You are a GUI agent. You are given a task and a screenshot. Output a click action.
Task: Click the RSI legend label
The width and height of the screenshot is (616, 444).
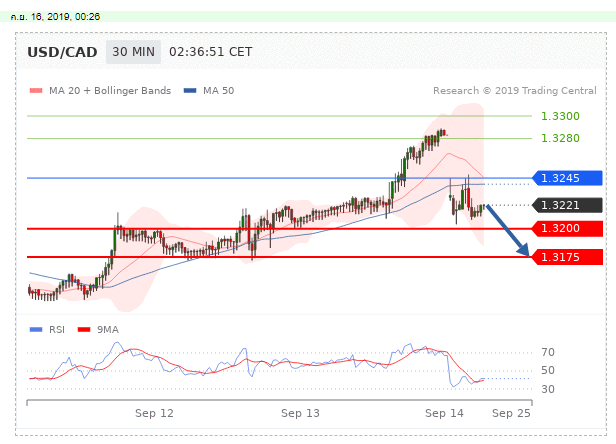tap(57, 330)
